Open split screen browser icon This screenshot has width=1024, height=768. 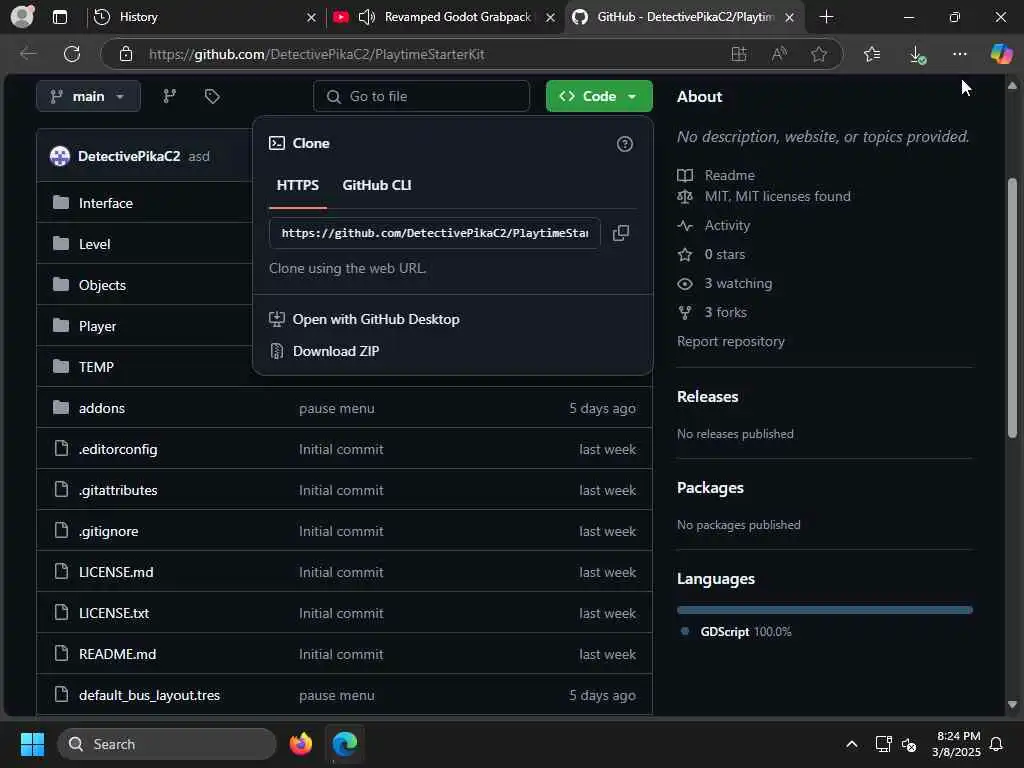click(x=739, y=54)
